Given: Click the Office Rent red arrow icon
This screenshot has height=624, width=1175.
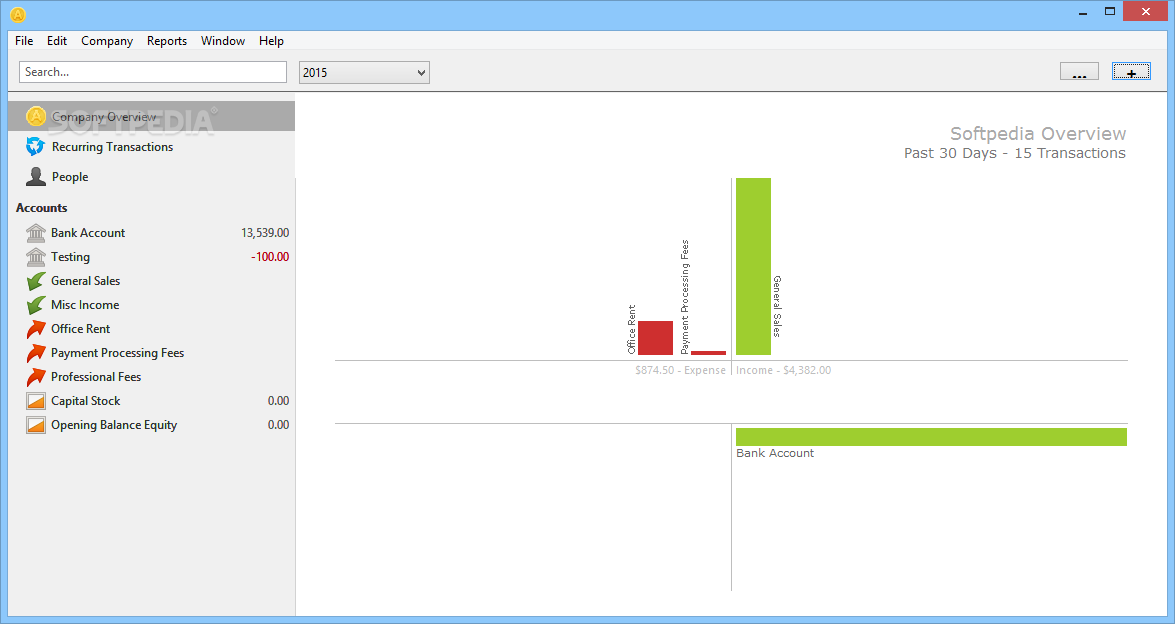Looking at the screenshot, I should tap(36, 329).
